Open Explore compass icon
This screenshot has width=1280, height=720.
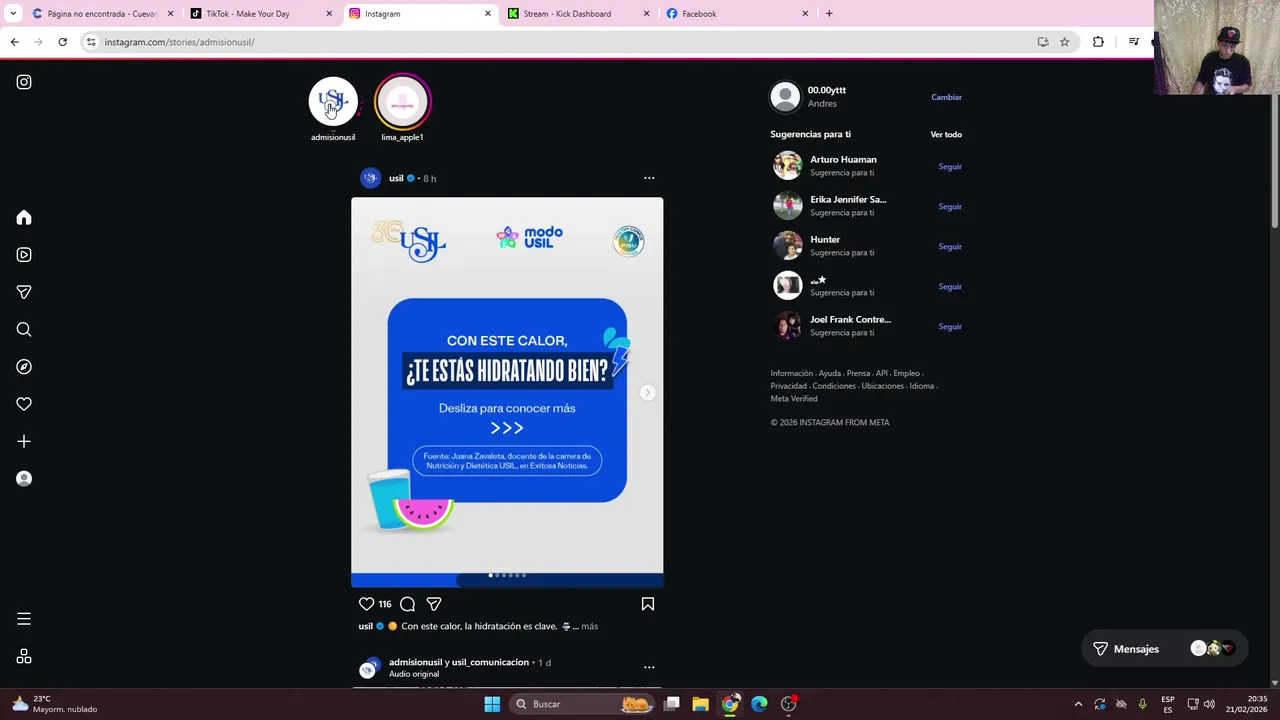(24, 367)
